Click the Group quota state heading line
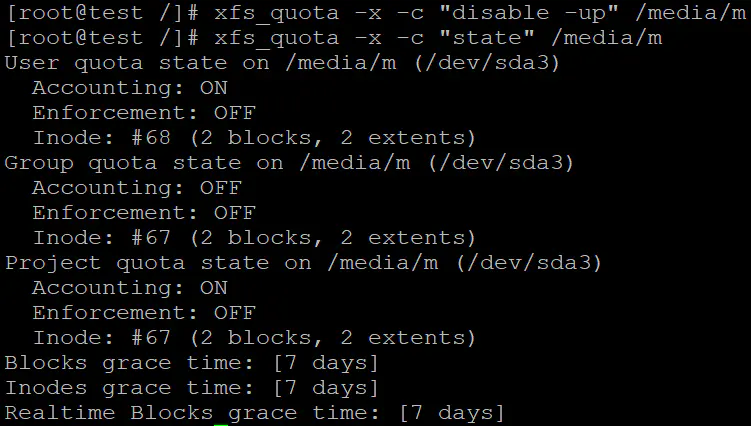Screen dimensions: 751x426 pyautogui.click(x=289, y=163)
